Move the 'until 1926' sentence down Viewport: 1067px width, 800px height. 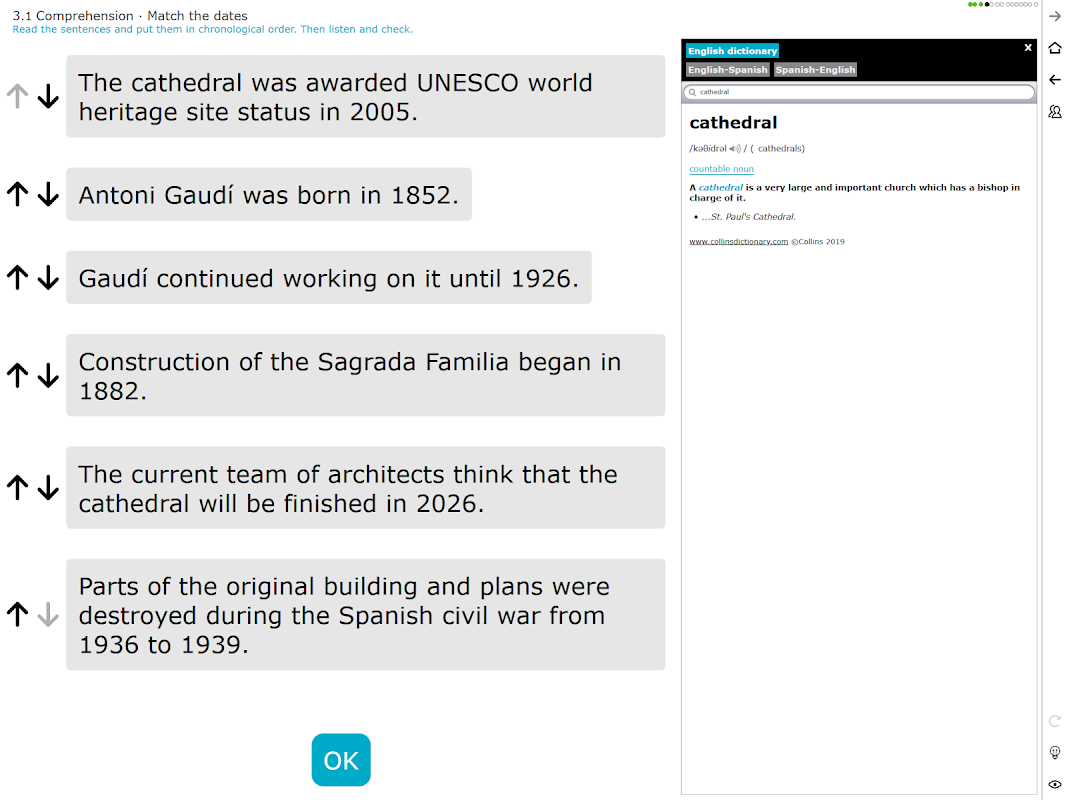48,278
